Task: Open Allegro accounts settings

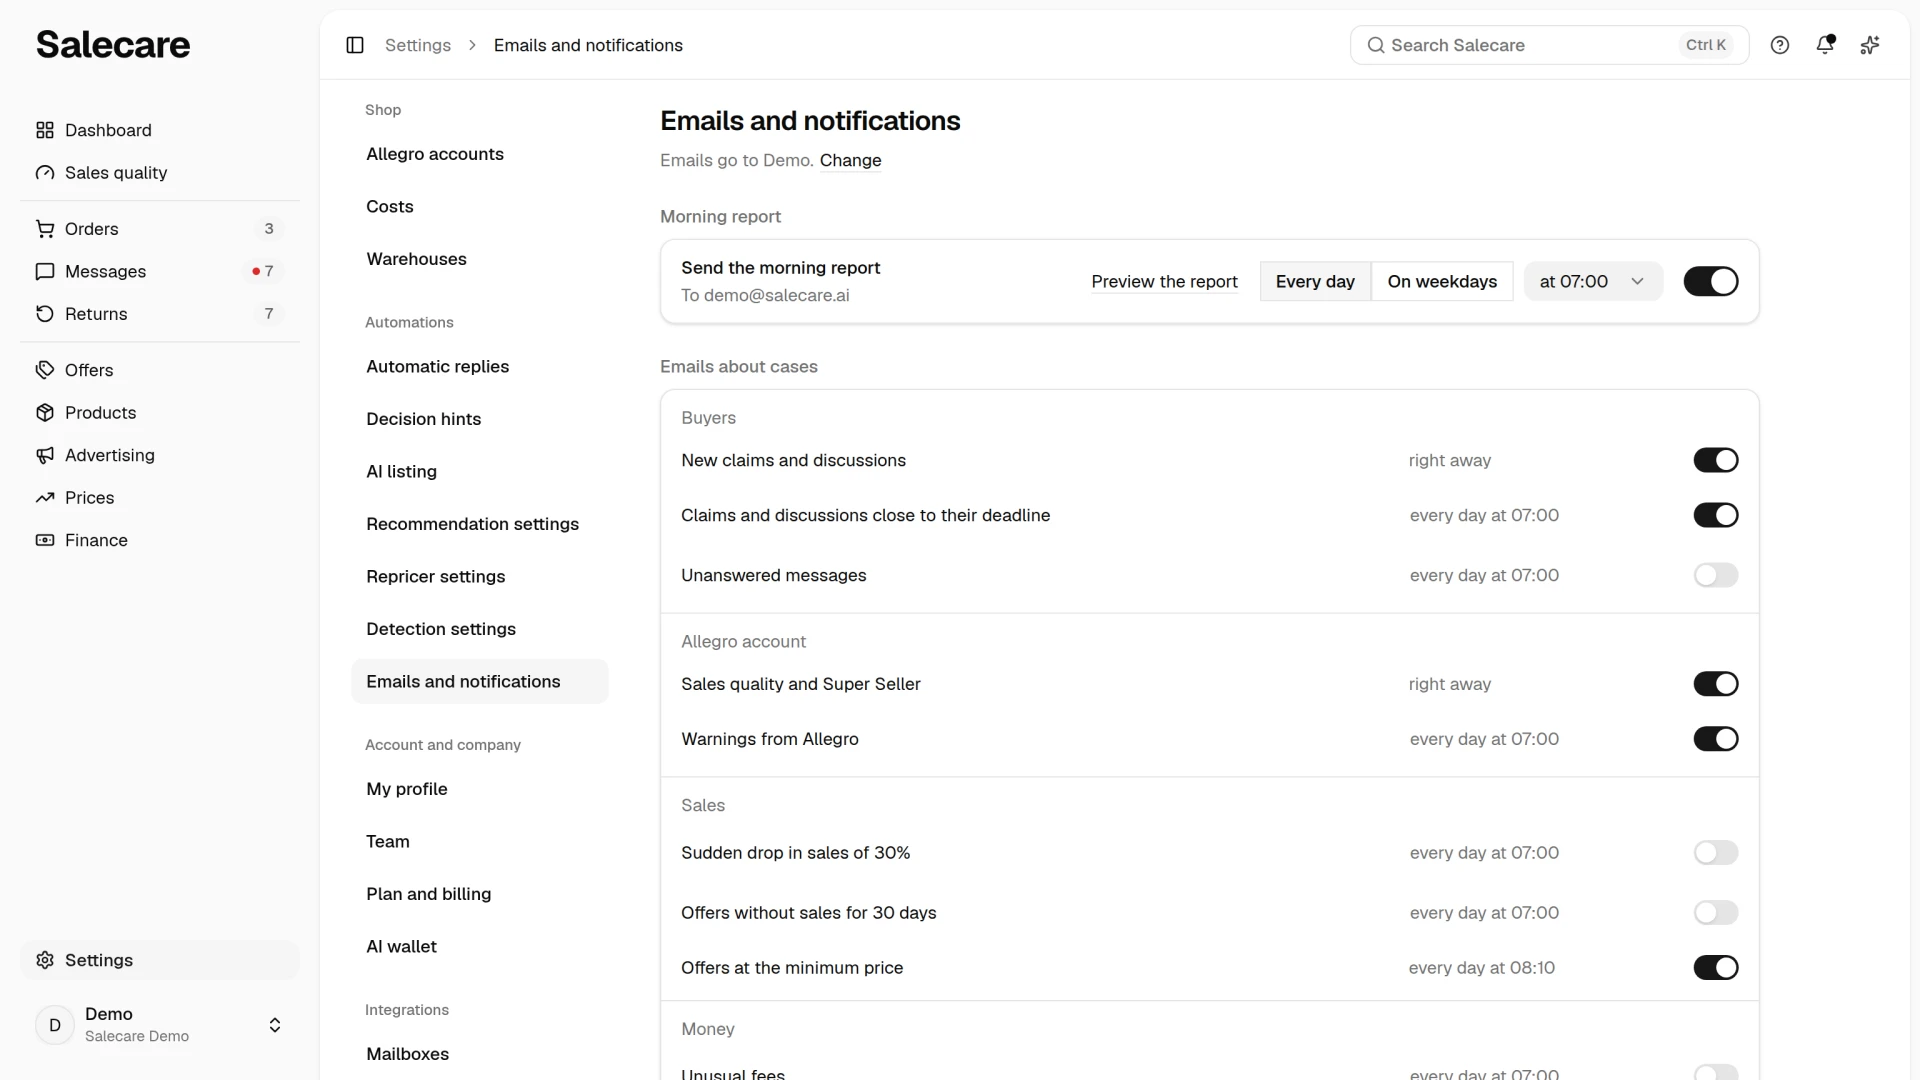Action: (479, 154)
